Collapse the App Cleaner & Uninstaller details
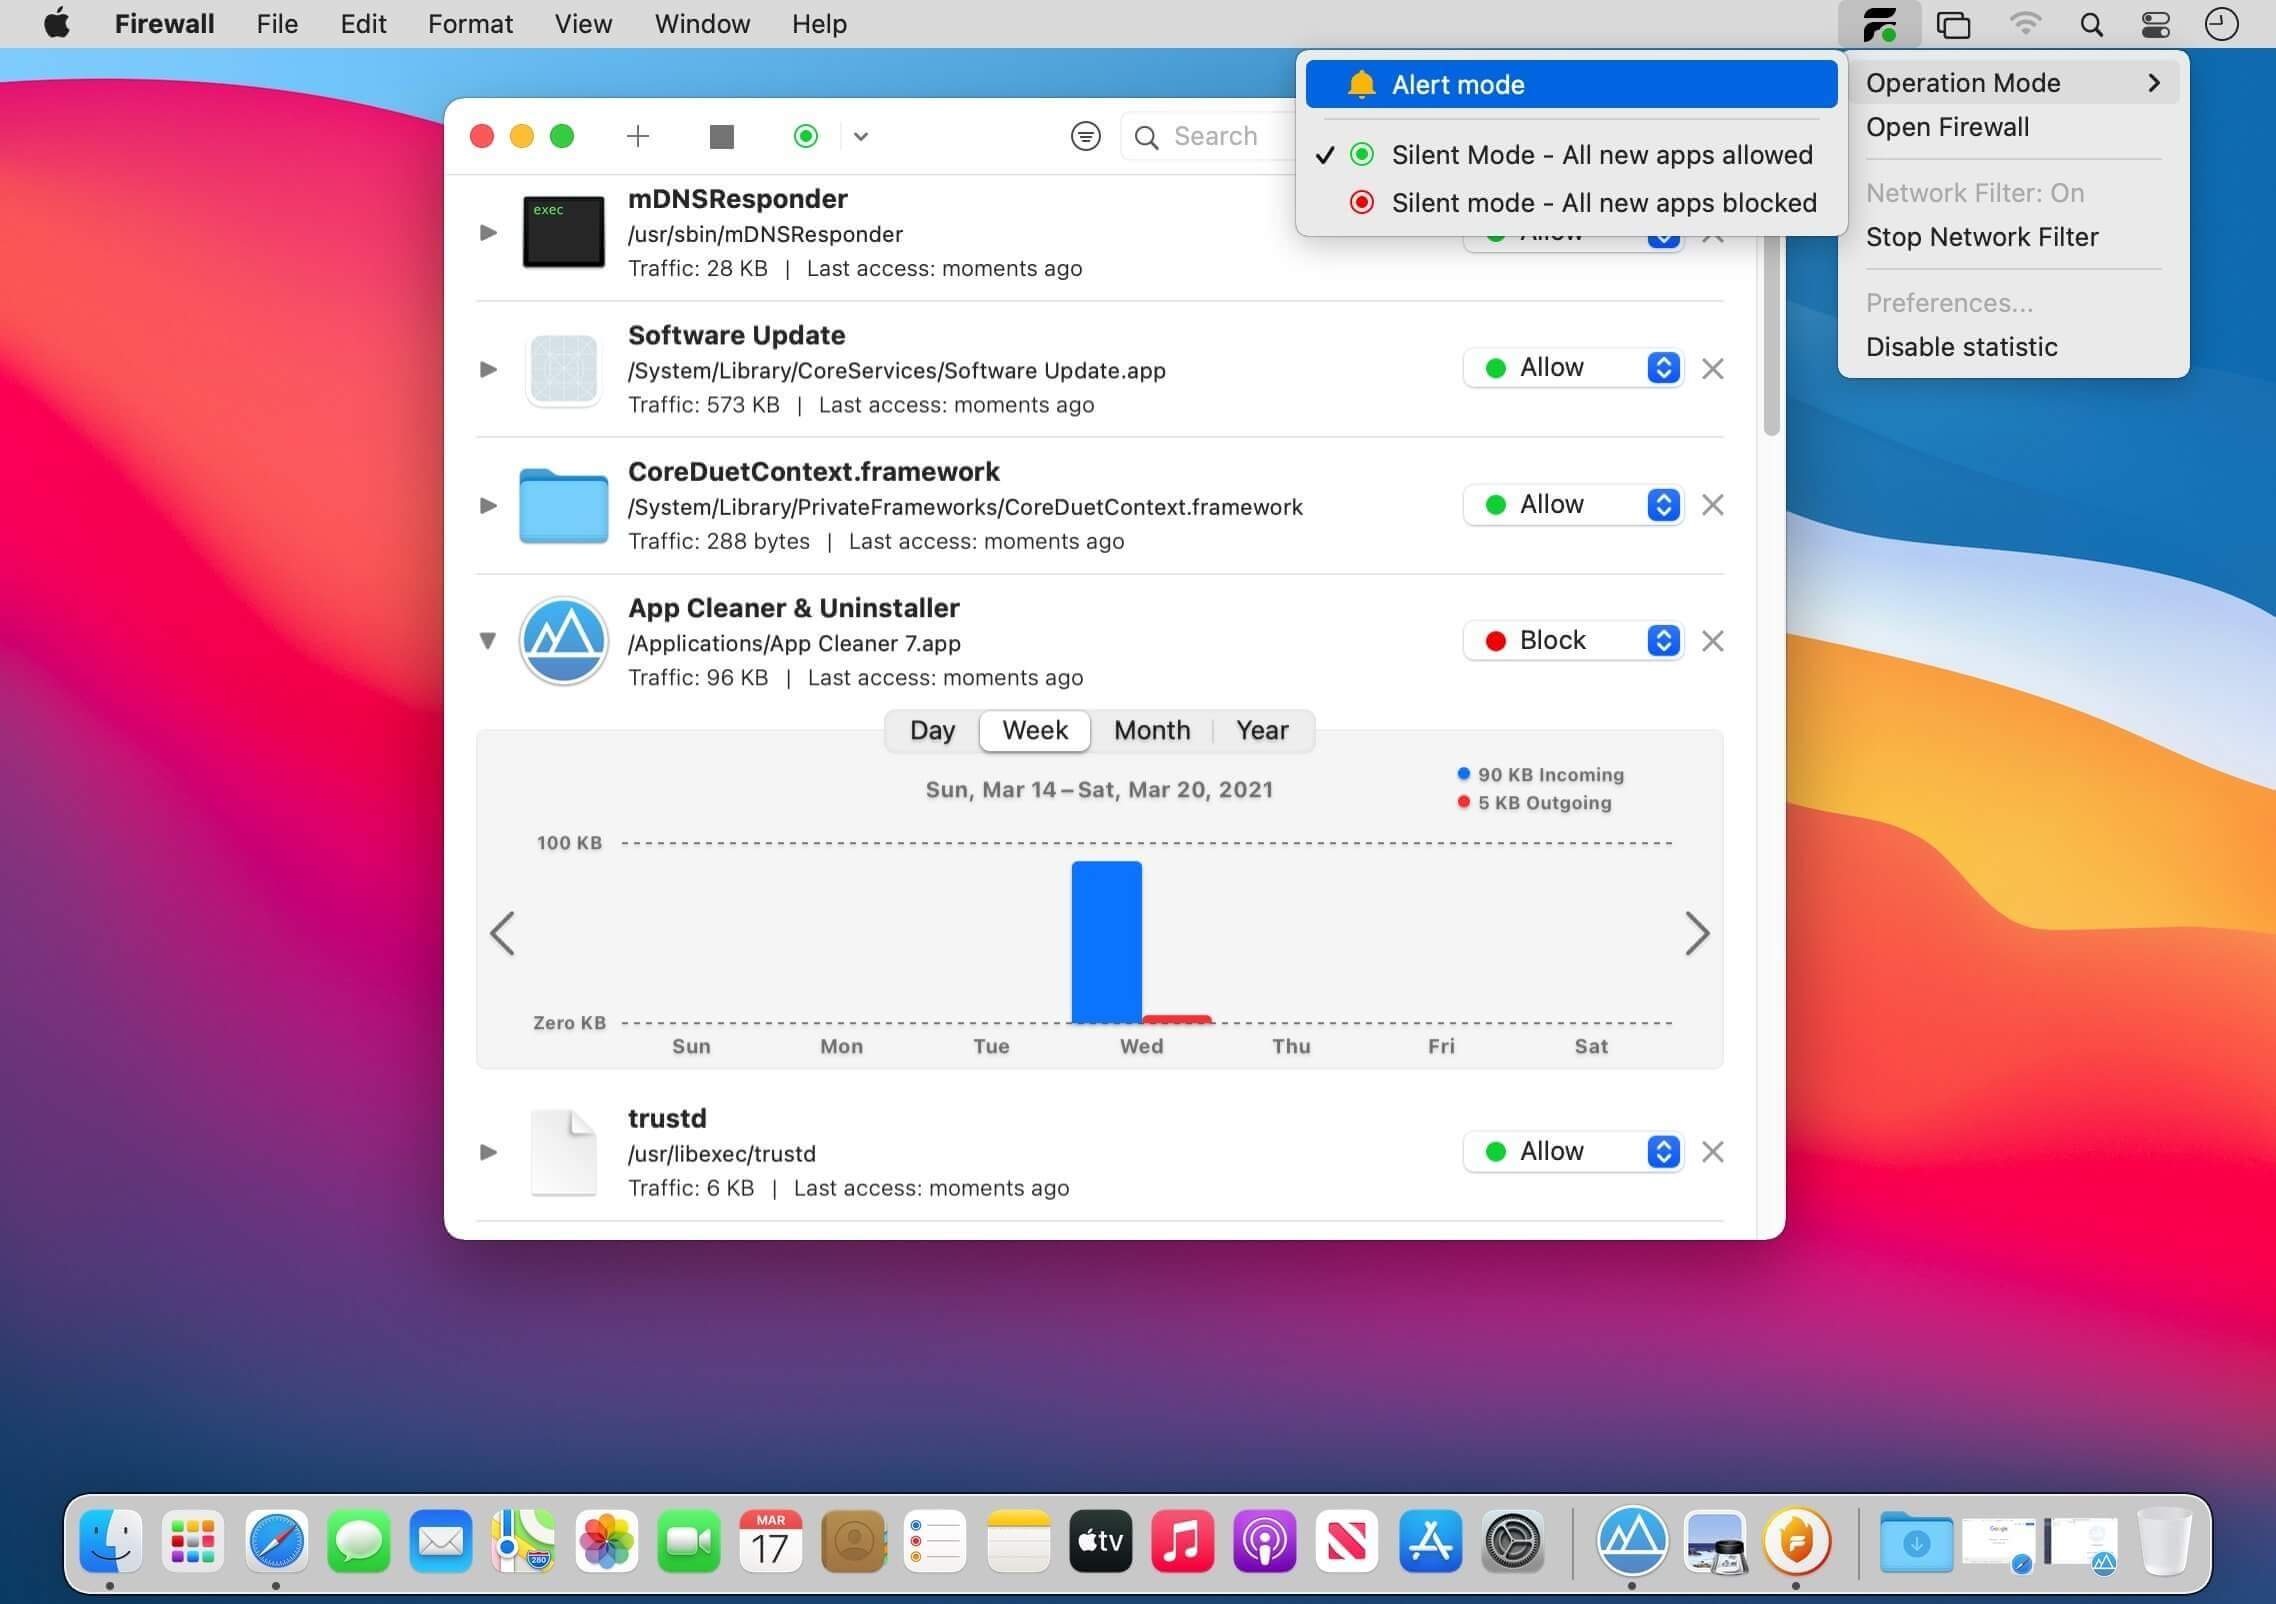The image size is (2276, 1604). click(488, 641)
